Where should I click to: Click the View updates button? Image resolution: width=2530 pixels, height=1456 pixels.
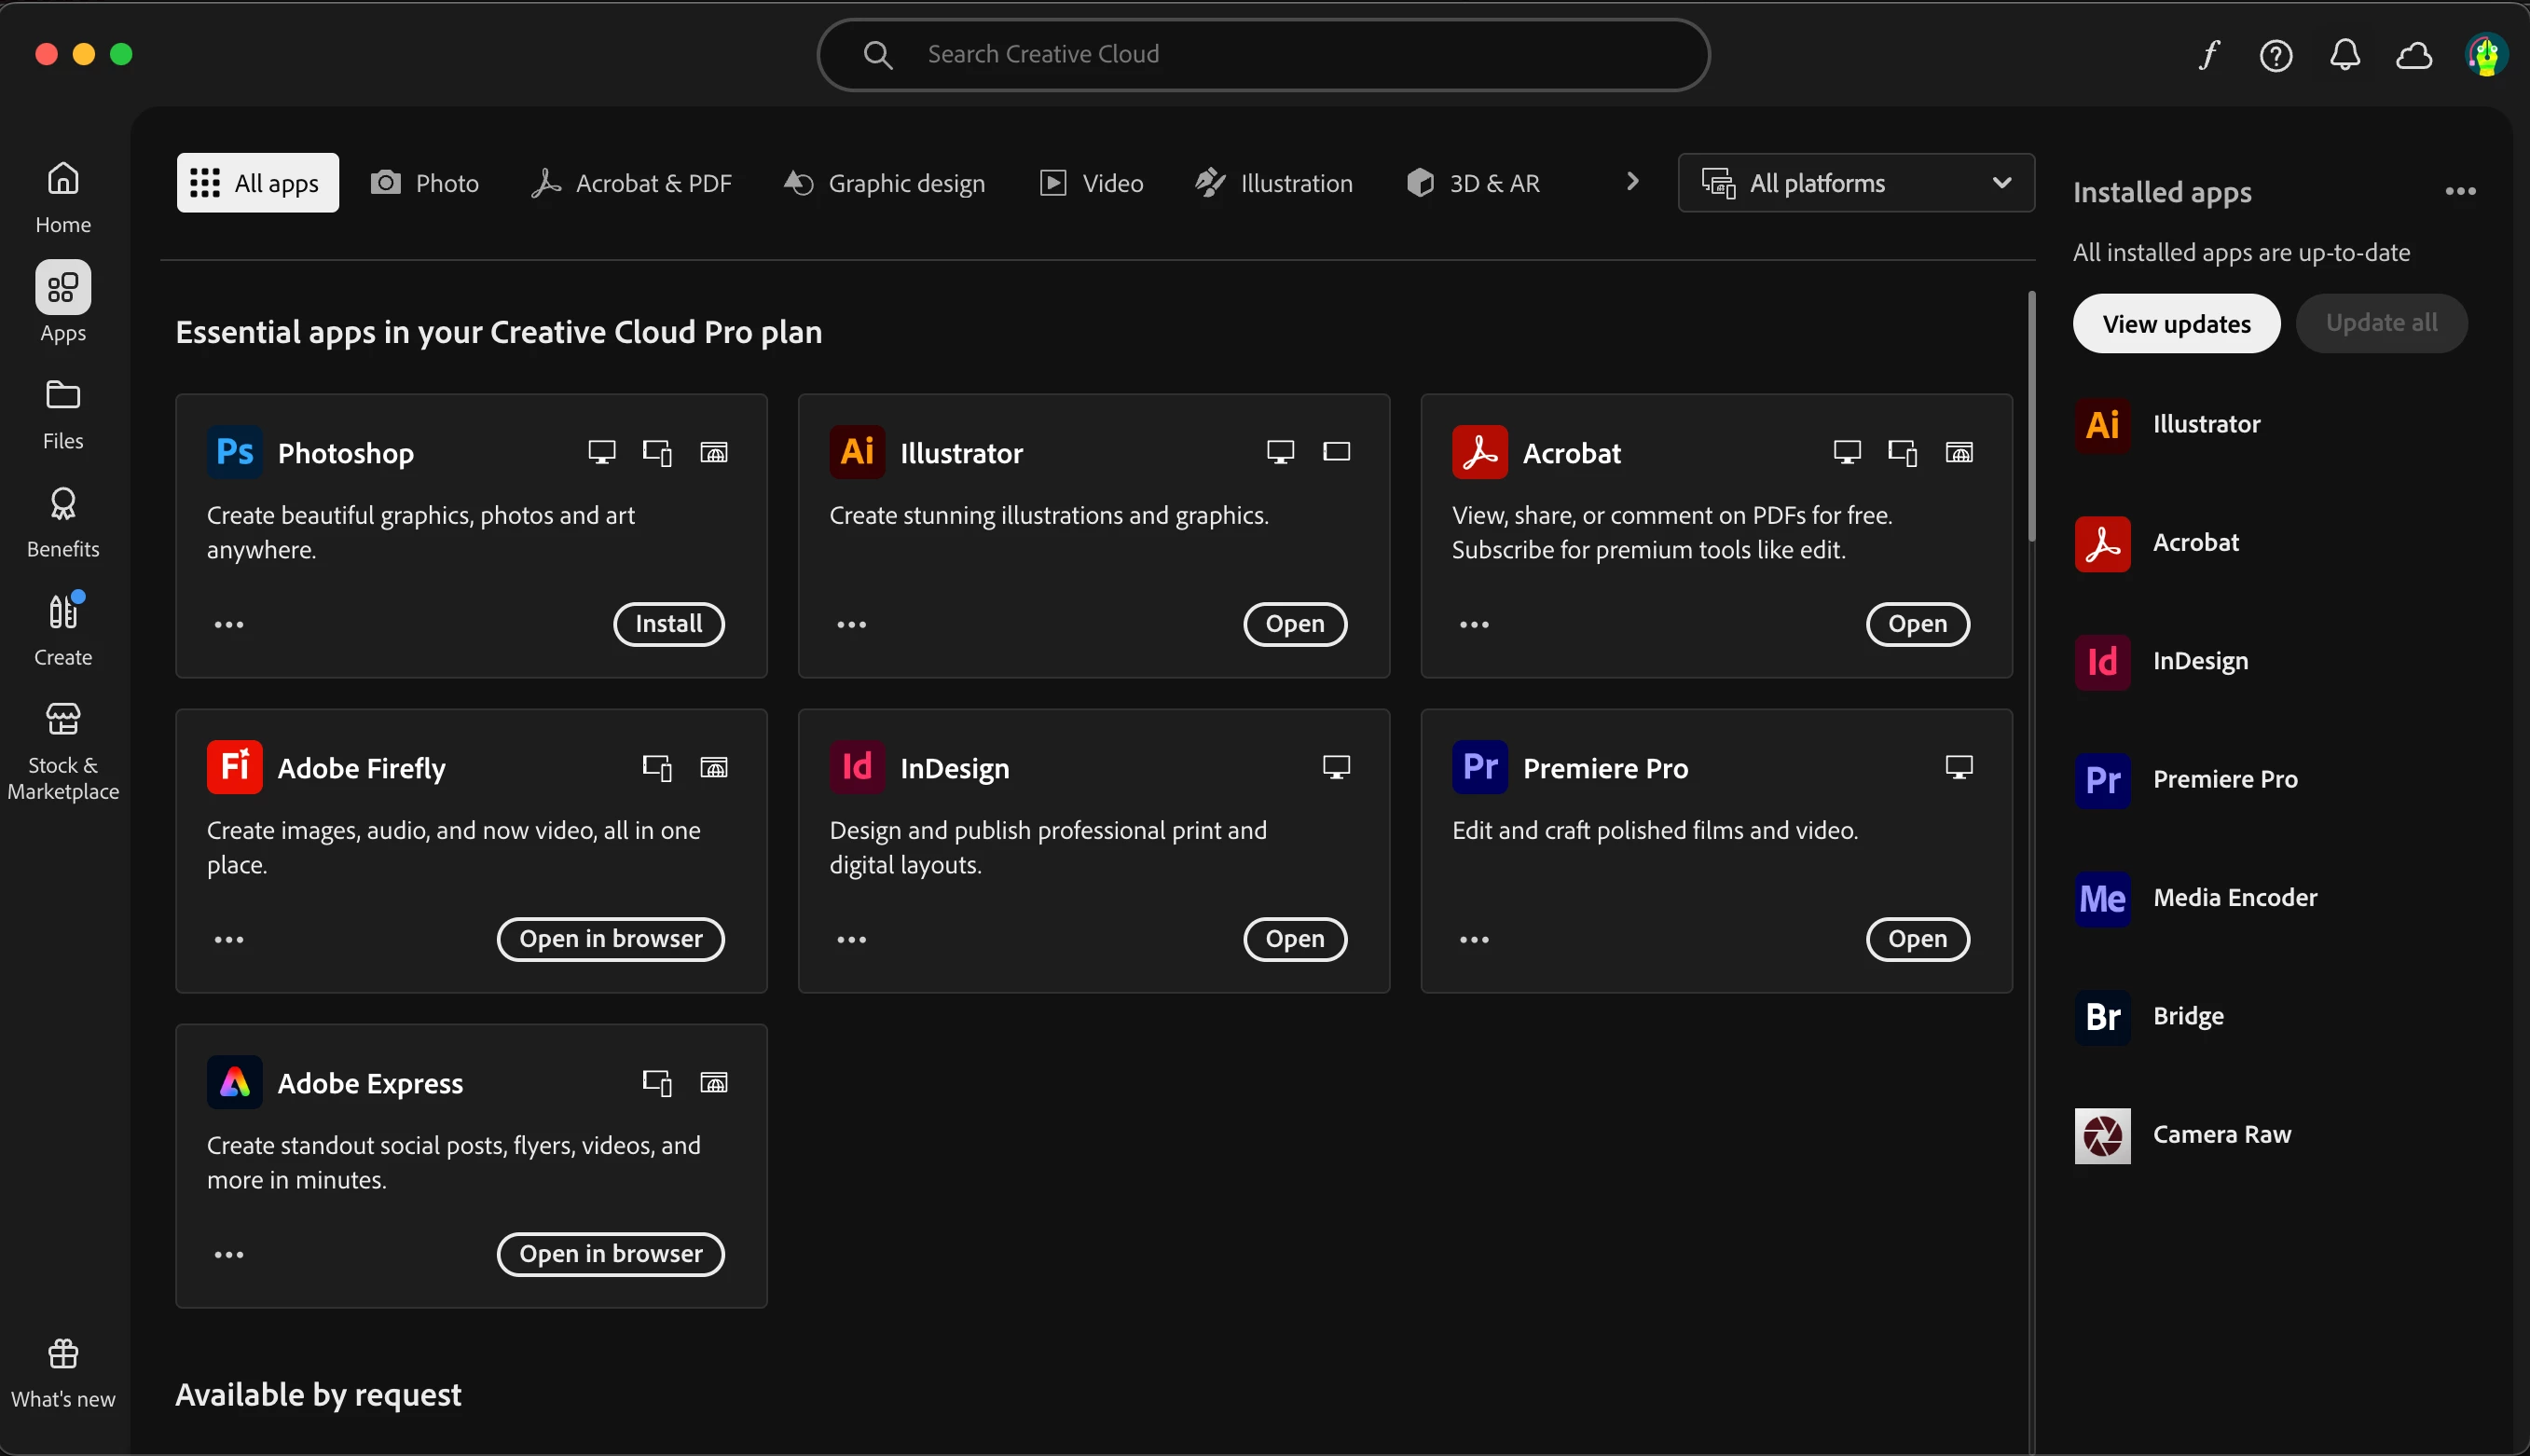tap(2176, 323)
